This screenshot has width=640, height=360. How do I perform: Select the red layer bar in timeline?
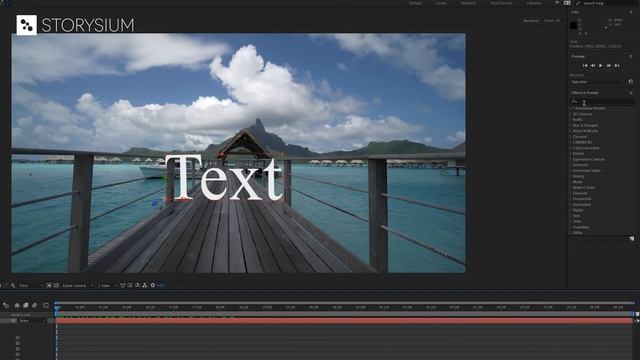coord(344,321)
